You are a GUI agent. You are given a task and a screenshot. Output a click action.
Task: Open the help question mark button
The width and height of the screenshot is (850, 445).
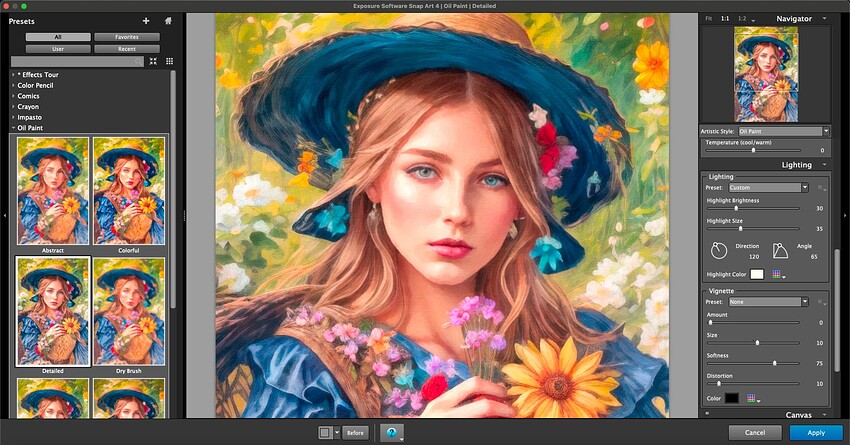coord(392,432)
